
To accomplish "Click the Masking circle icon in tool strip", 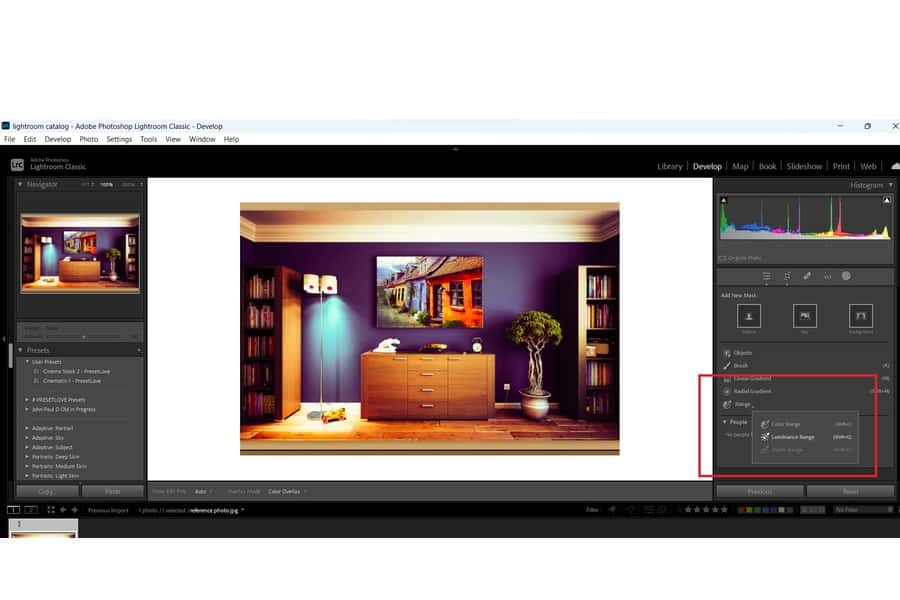I will tap(846, 276).
